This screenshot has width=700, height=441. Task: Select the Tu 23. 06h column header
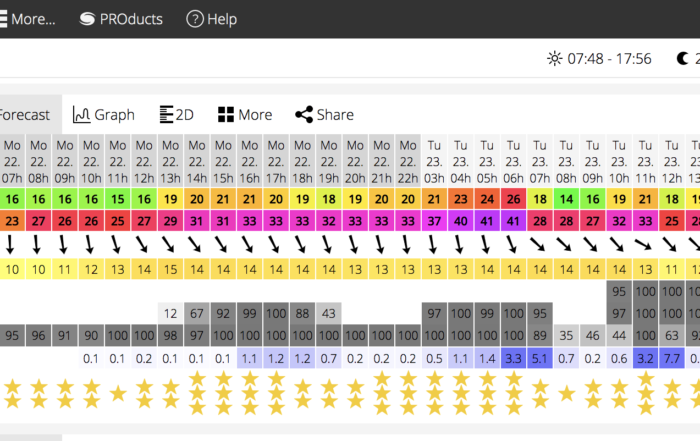(x=513, y=161)
